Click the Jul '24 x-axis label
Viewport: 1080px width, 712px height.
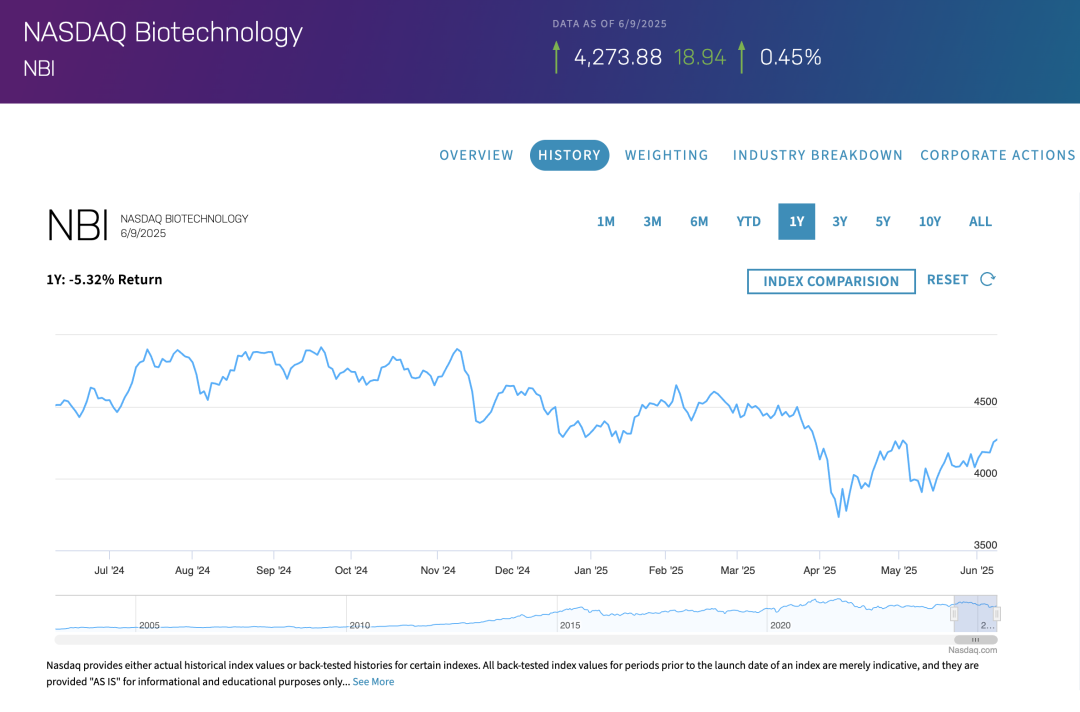pos(110,570)
